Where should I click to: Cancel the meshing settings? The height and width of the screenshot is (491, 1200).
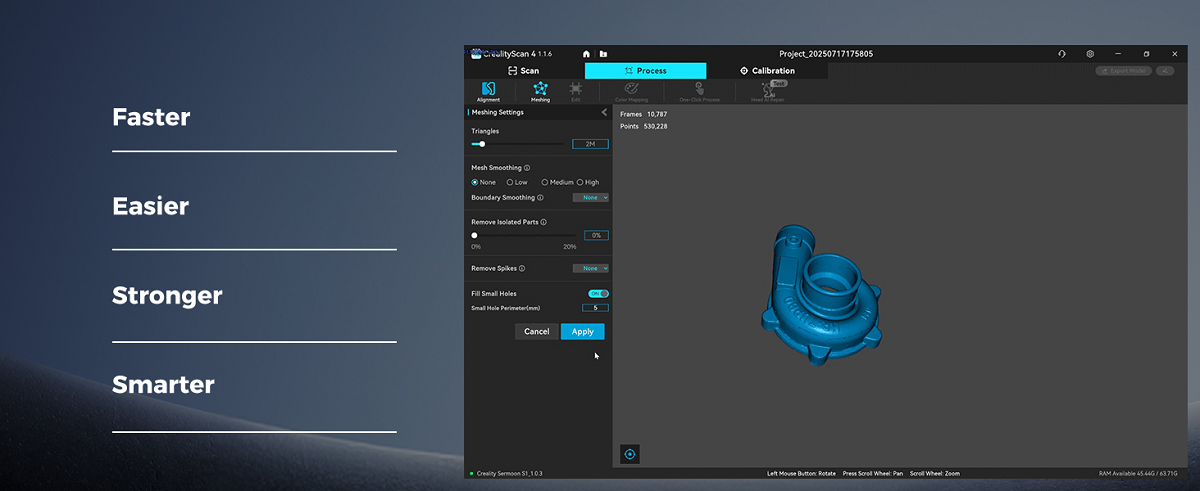pyautogui.click(x=536, y=331)
